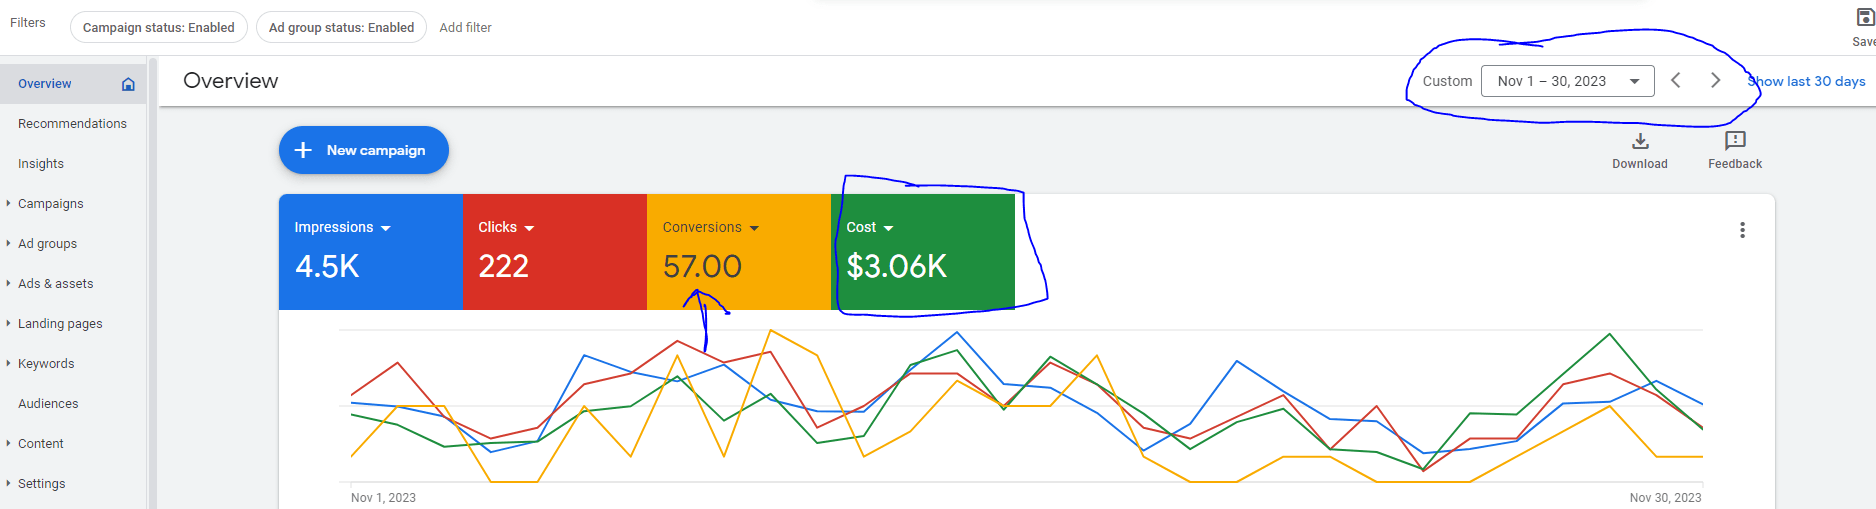Go to next date range arrow
The image size is (1876, 509).
(1715, 80)
